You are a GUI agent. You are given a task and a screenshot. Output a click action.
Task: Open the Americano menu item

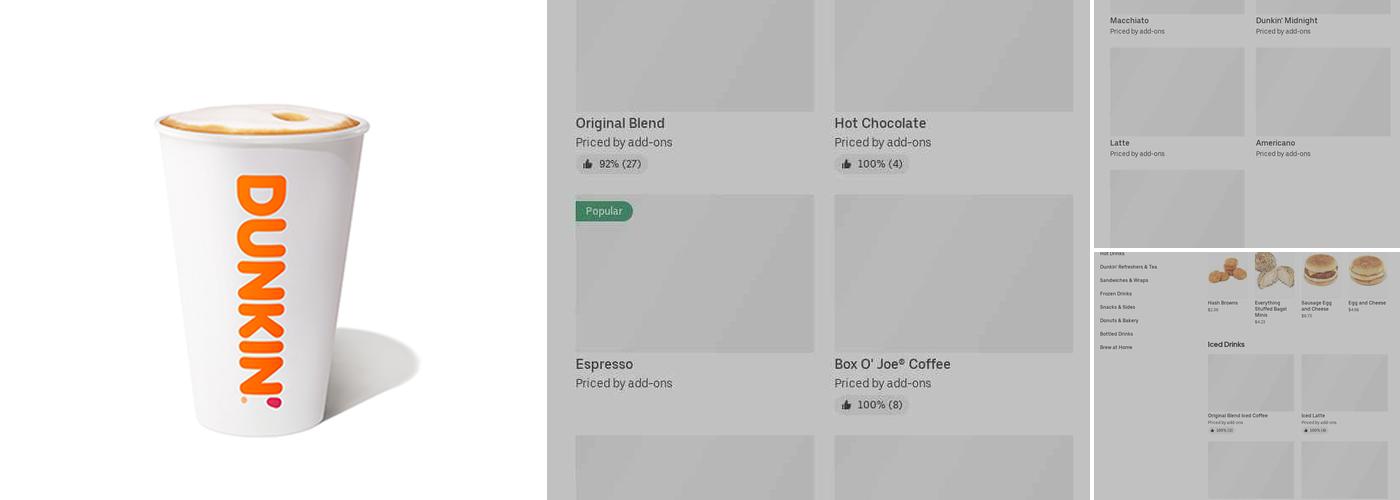[1322, 92]
